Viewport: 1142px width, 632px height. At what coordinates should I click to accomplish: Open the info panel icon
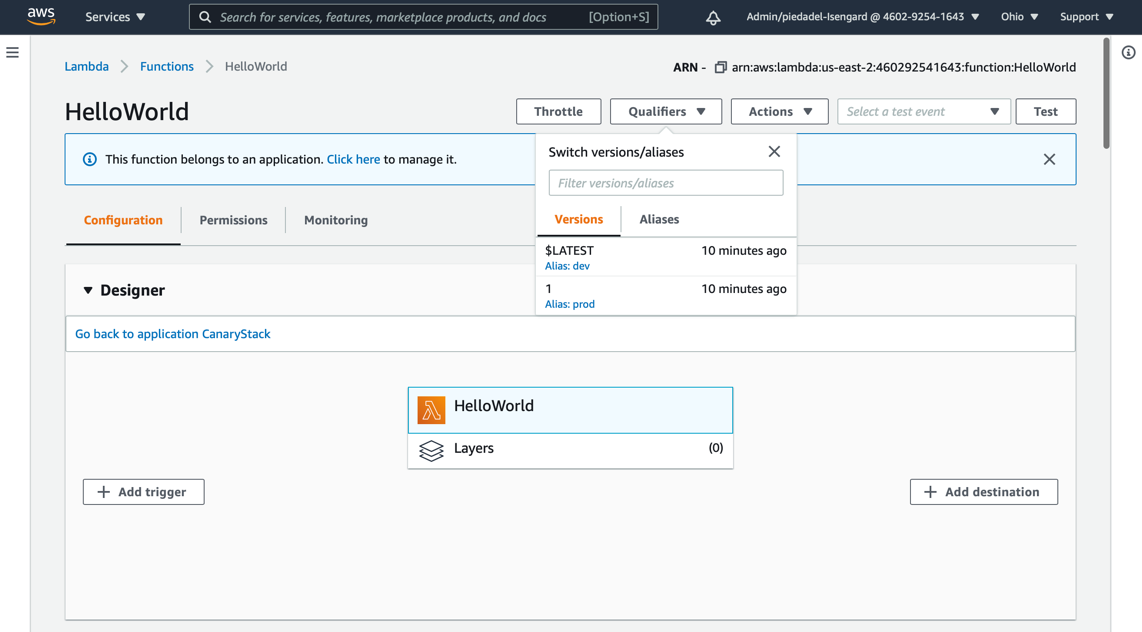1128,52
